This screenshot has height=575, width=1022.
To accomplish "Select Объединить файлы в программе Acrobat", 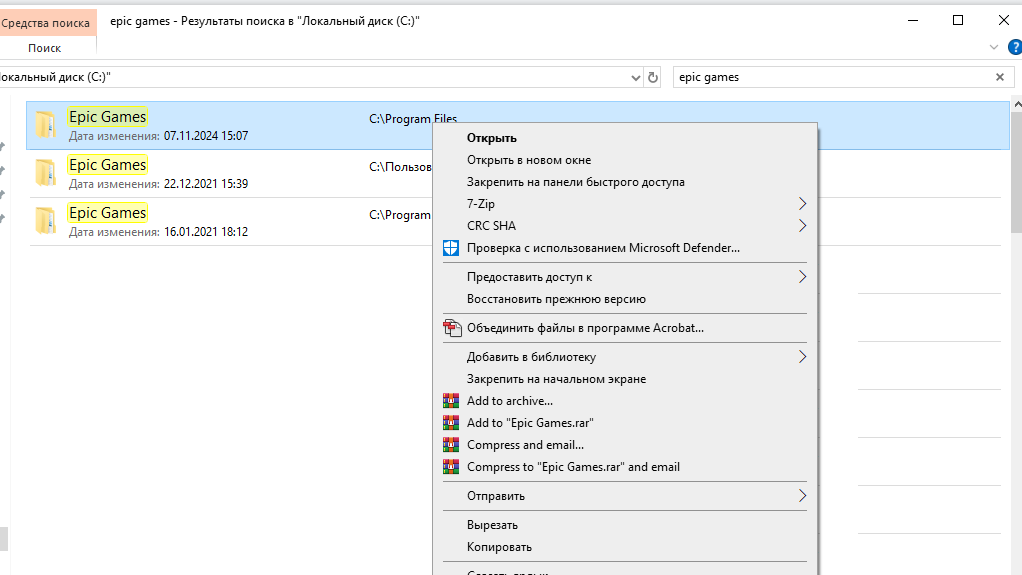I will click(585, 328).
